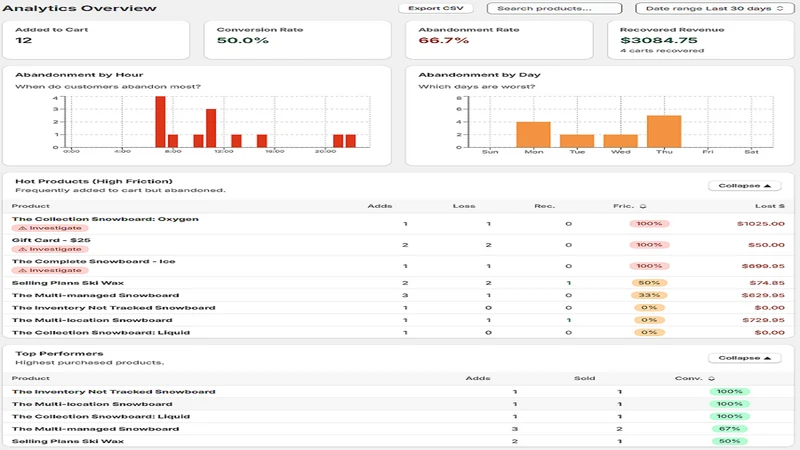Open the Date range Last 30 days dropdown
The height and width of the screenshot is (450, 800).
pyautogui.click(x=714, y=8)
